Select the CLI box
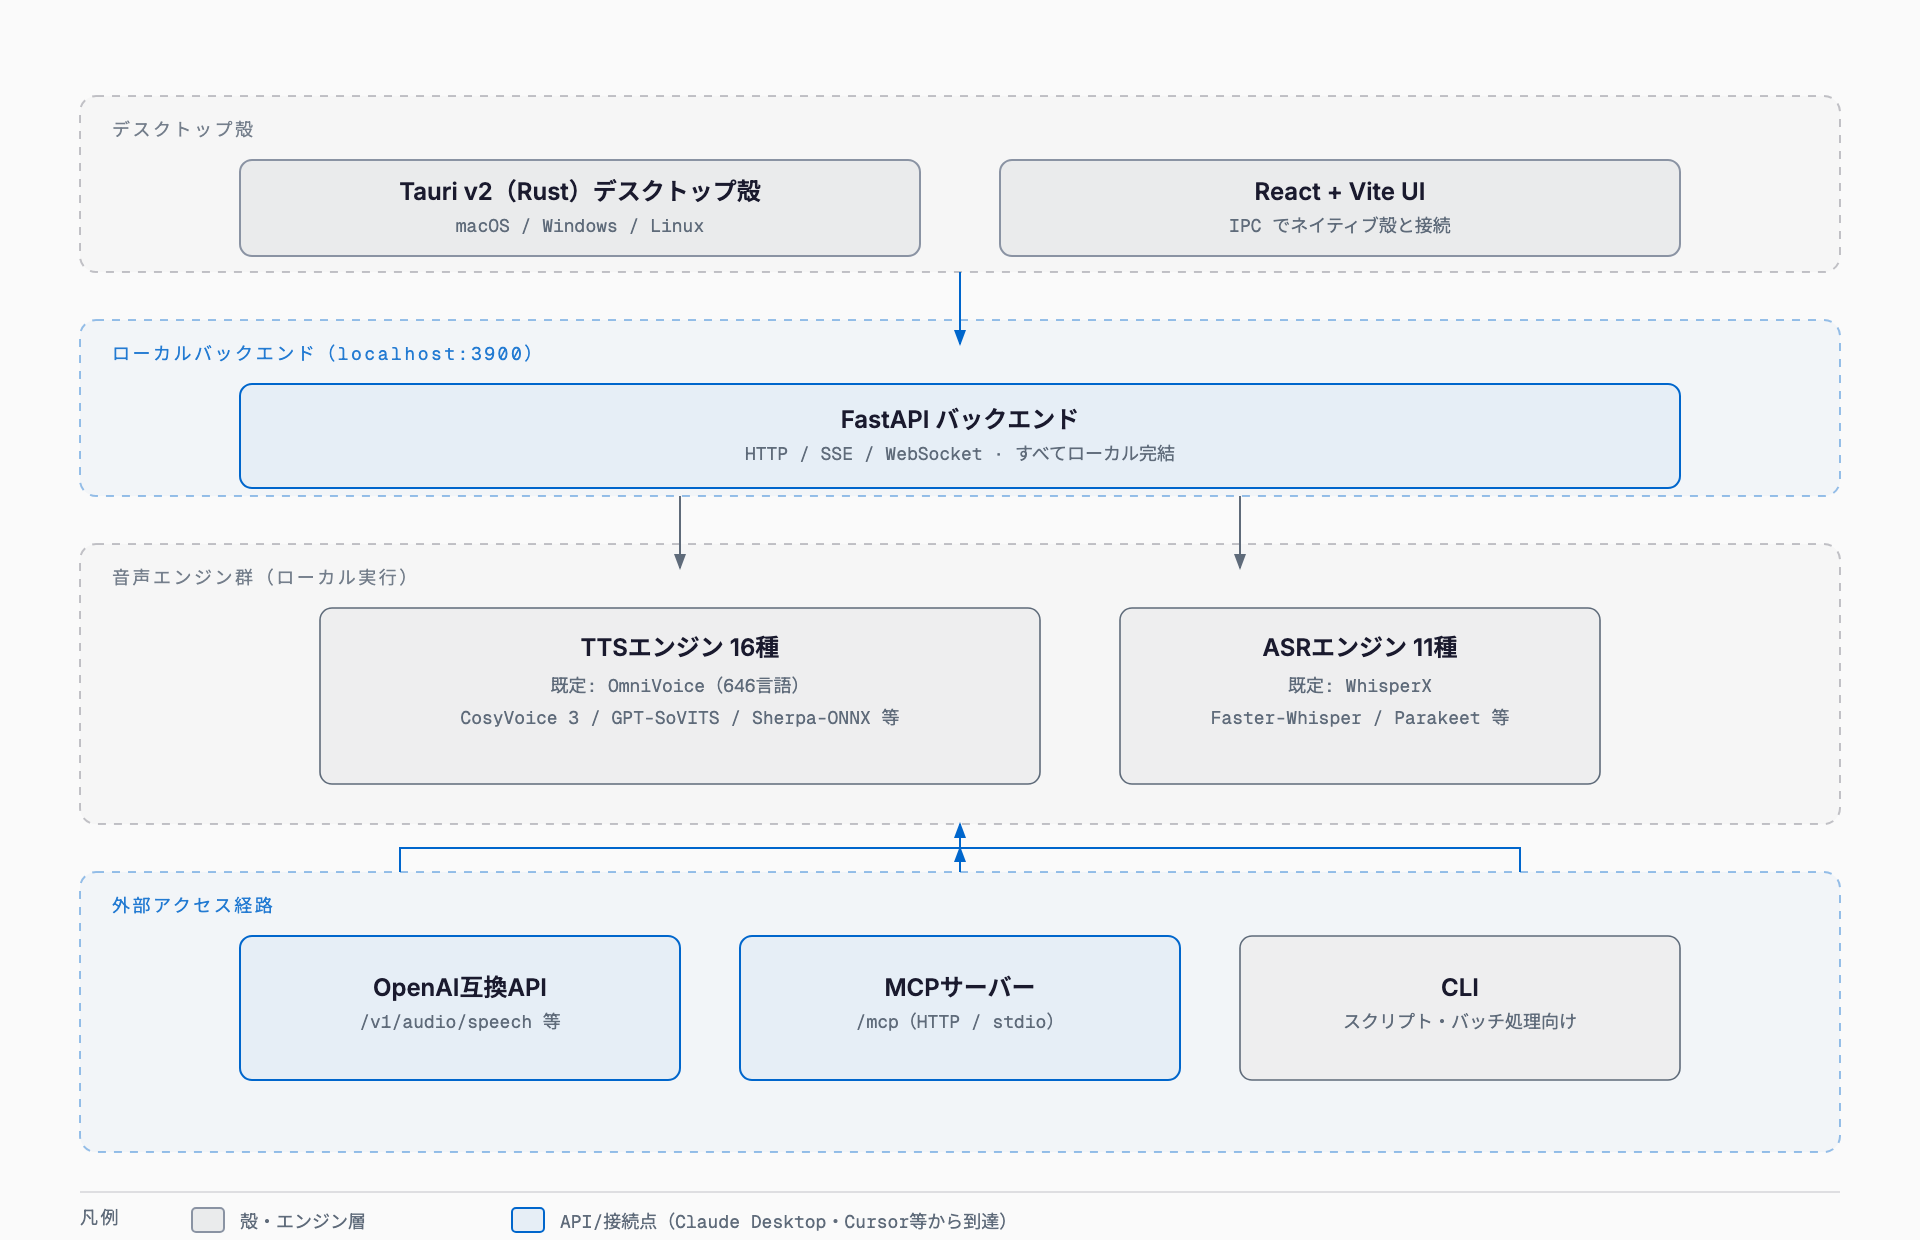1920x1240 pixels. pos(1460,1008)
